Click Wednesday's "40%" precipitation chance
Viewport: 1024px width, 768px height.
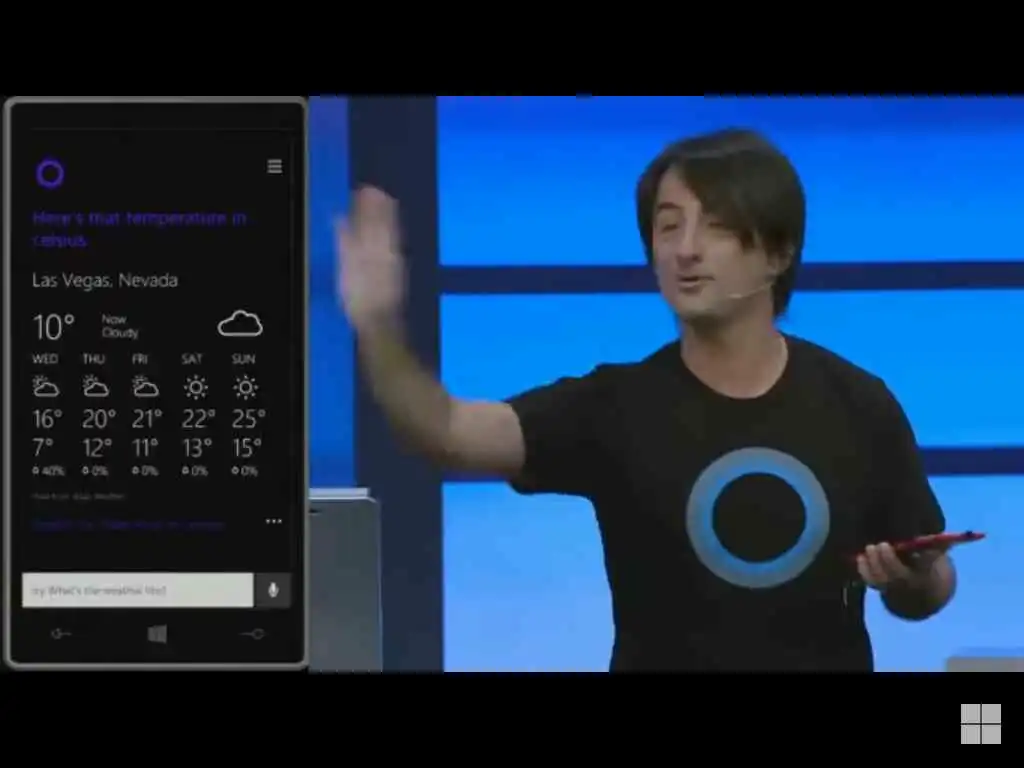click(x=48, y=471)
